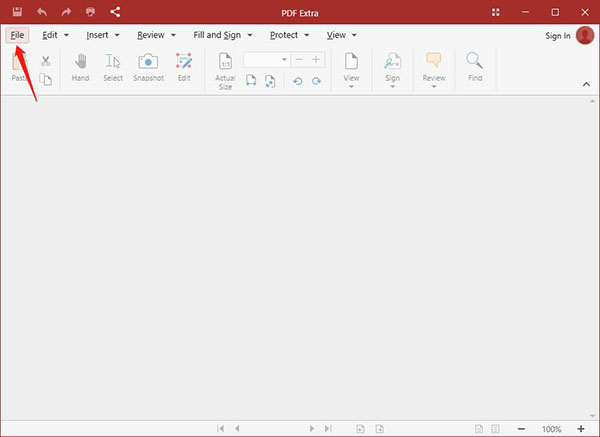Viewport: 600px width, 437px height.
Task: Open the Review comment dropdown in ribbon
Action: [x=434, y=70]
